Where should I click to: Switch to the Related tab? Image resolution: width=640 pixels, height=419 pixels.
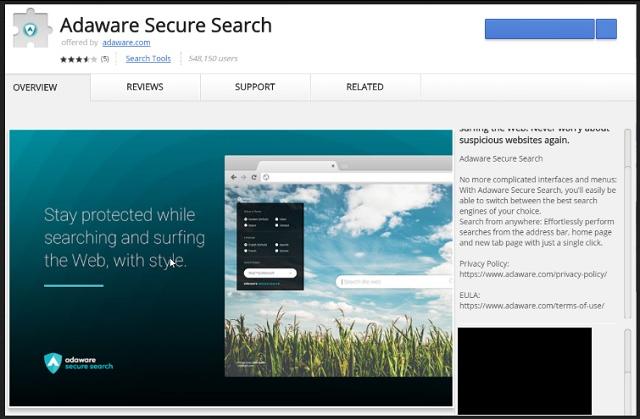[365, 87]
